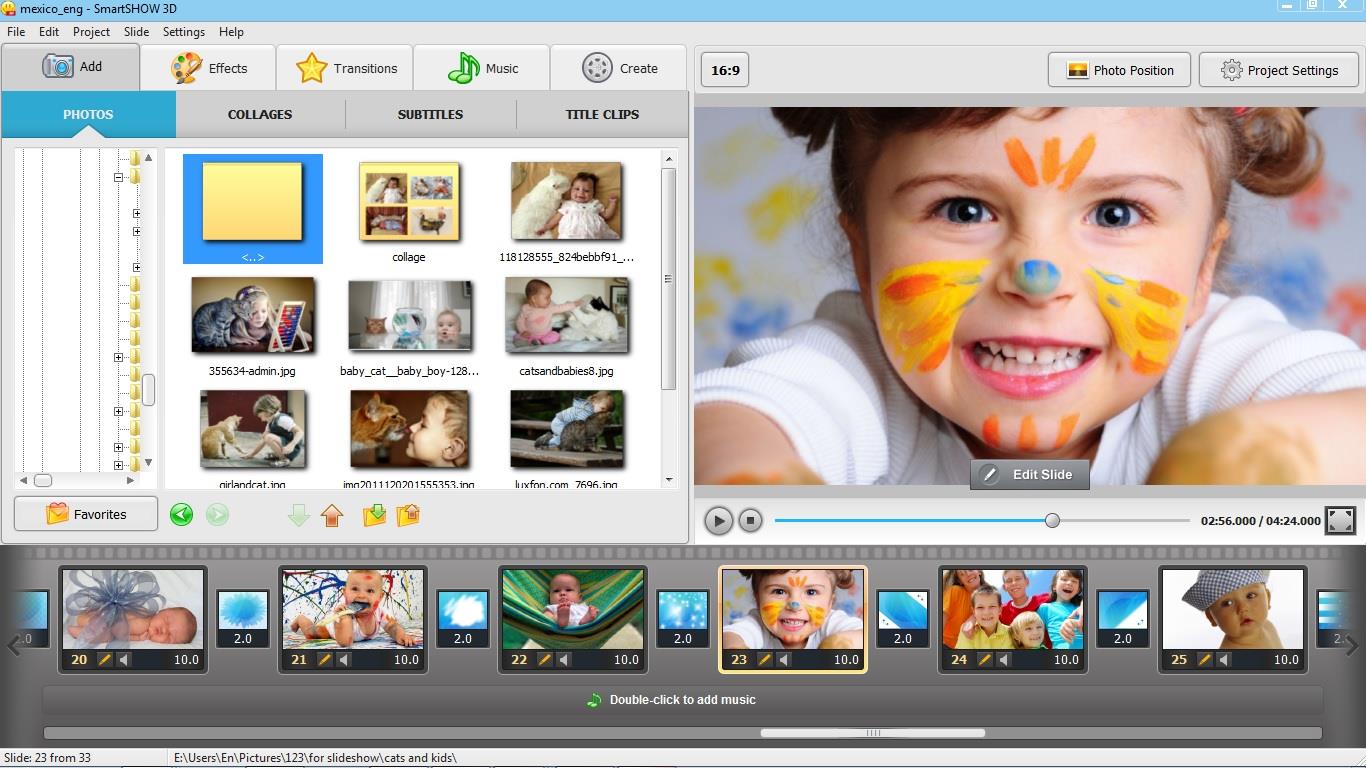Click the pencil icon on slide 24
This screenshot has height=768, width=1366.
tap(985, 660)
